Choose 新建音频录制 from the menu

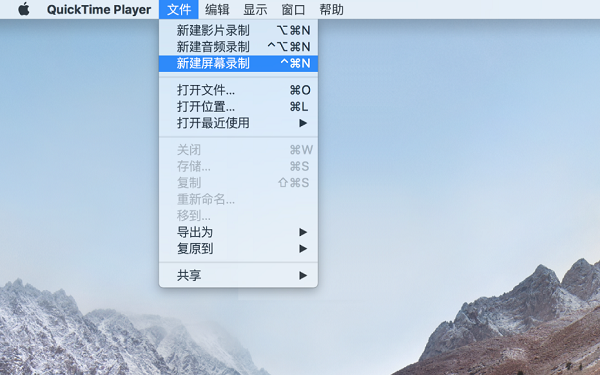238,47
